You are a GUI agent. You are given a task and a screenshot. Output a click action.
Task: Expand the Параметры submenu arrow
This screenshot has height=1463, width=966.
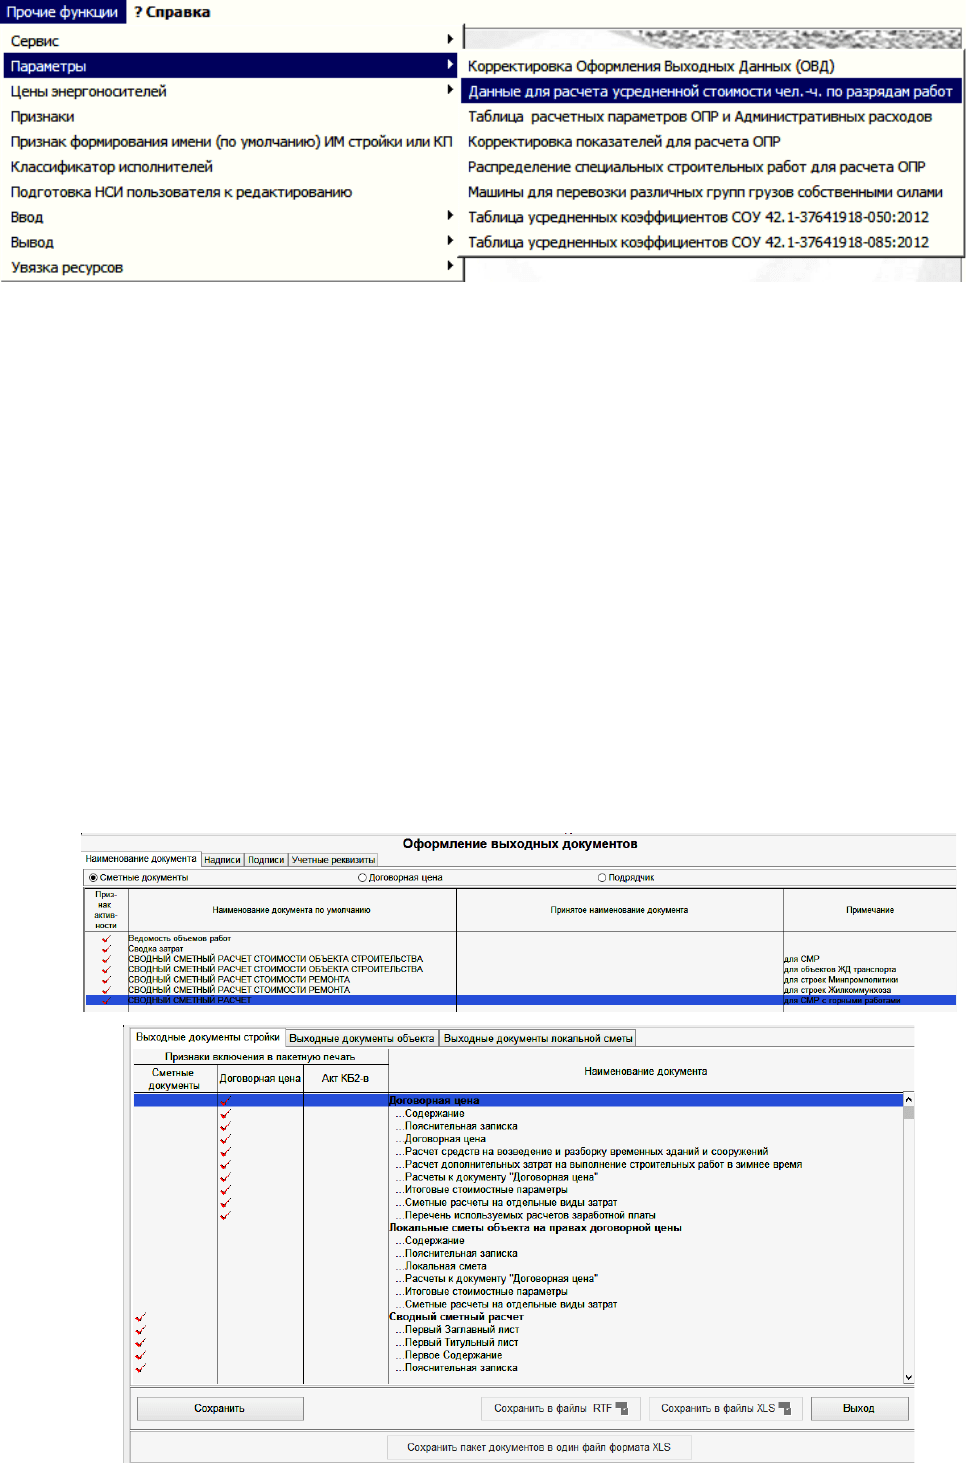451,65
